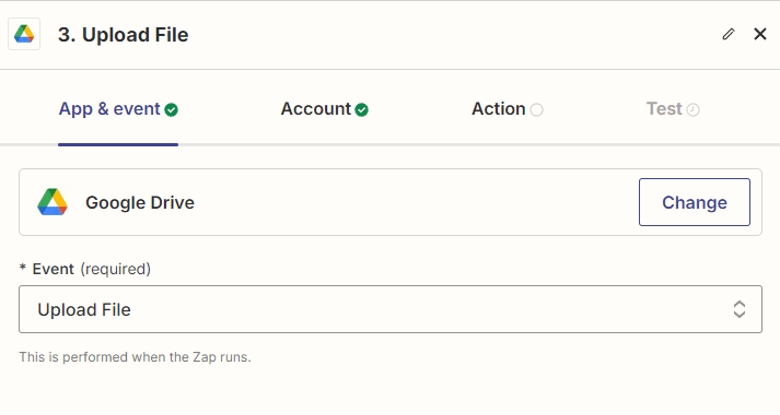The width and height of the screenshot is (780, 415).
Task: Click the Google Drive logo in the app row
Action: point(52,203)
